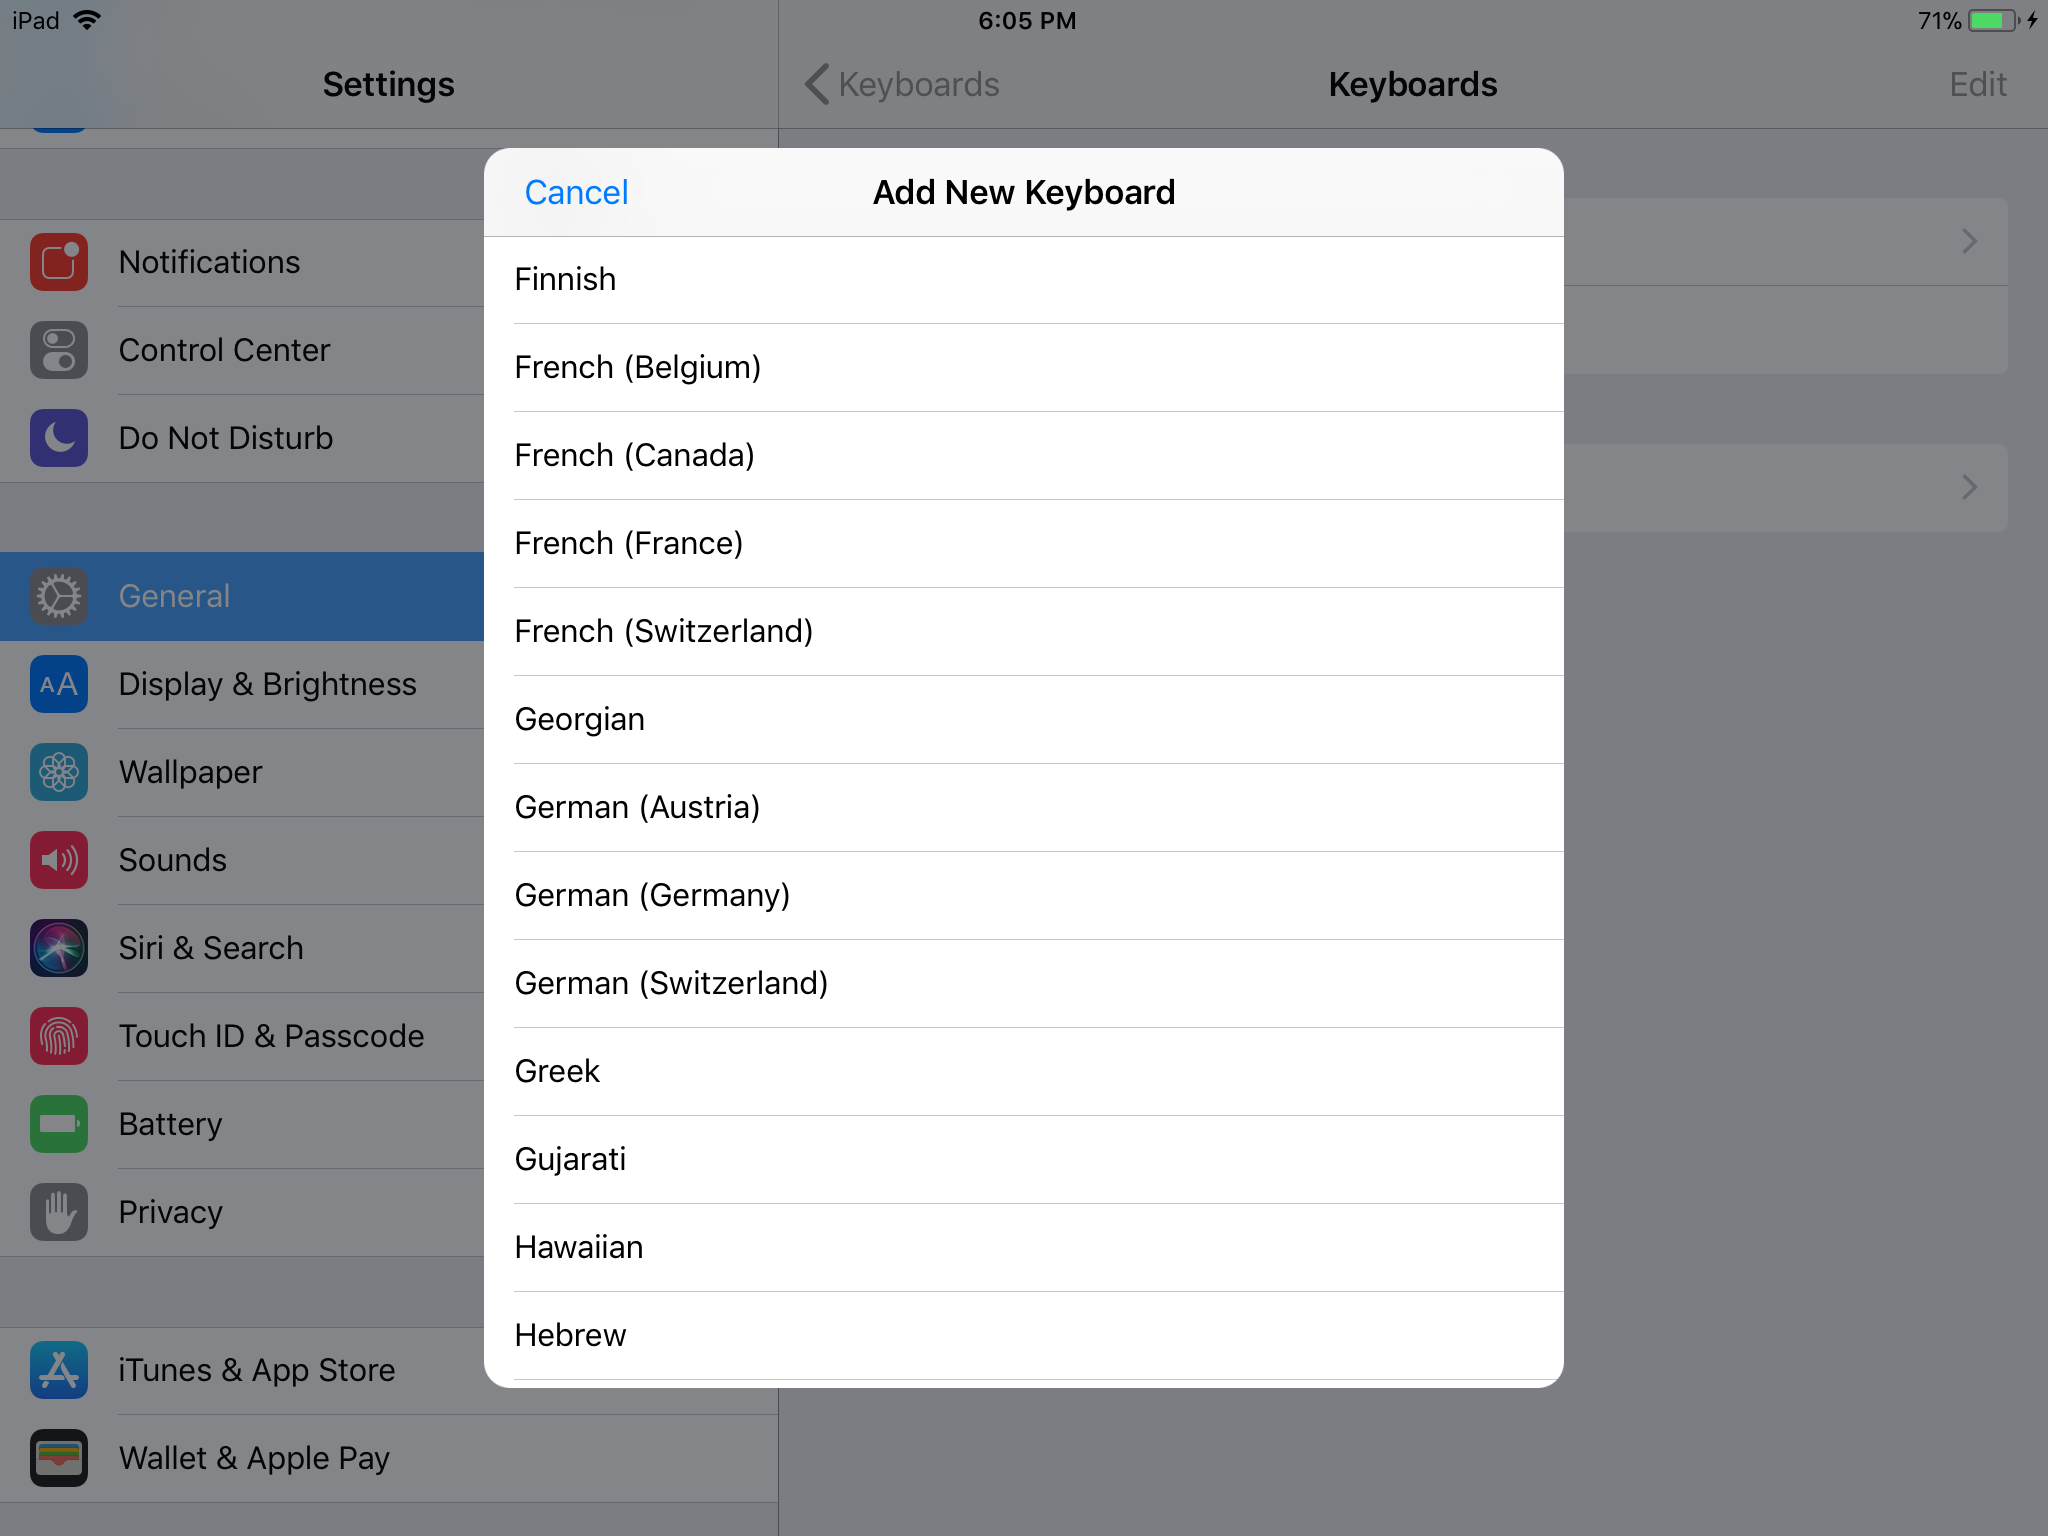The width and height of the screenshot is (2048, 1536).
Task: Tap the lower chevron on the right pane
Action: tap(1969, 487)
